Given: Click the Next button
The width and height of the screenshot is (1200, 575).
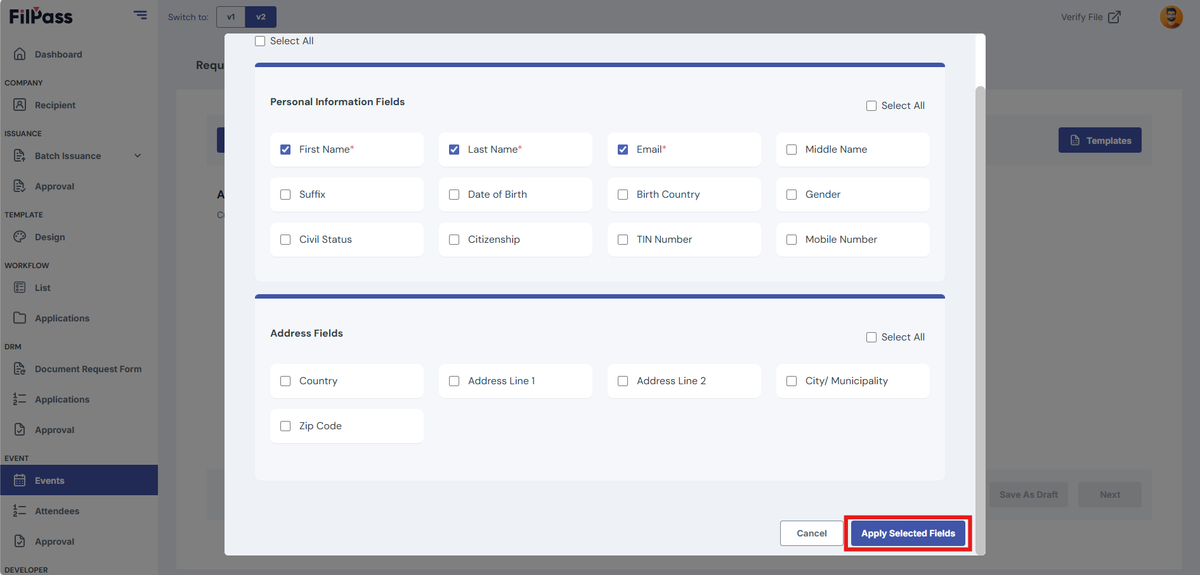Looking at the screenshot, I should [x=1110, y=494].
